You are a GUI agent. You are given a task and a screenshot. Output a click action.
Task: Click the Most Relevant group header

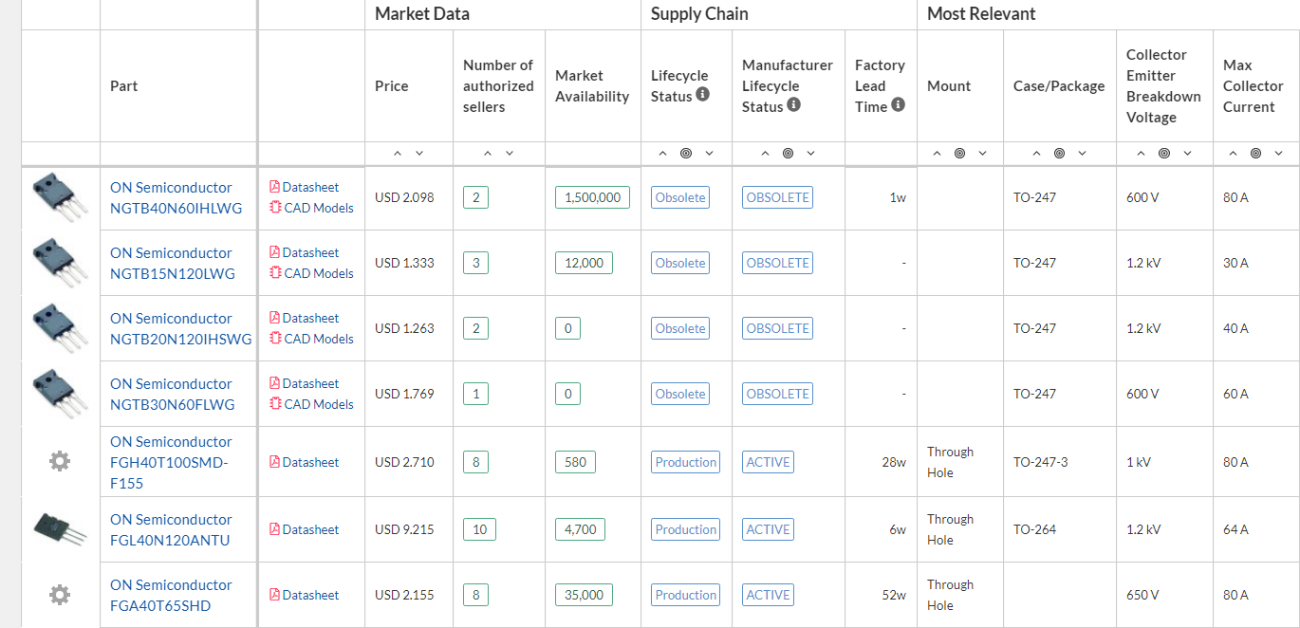click(981, 14)
